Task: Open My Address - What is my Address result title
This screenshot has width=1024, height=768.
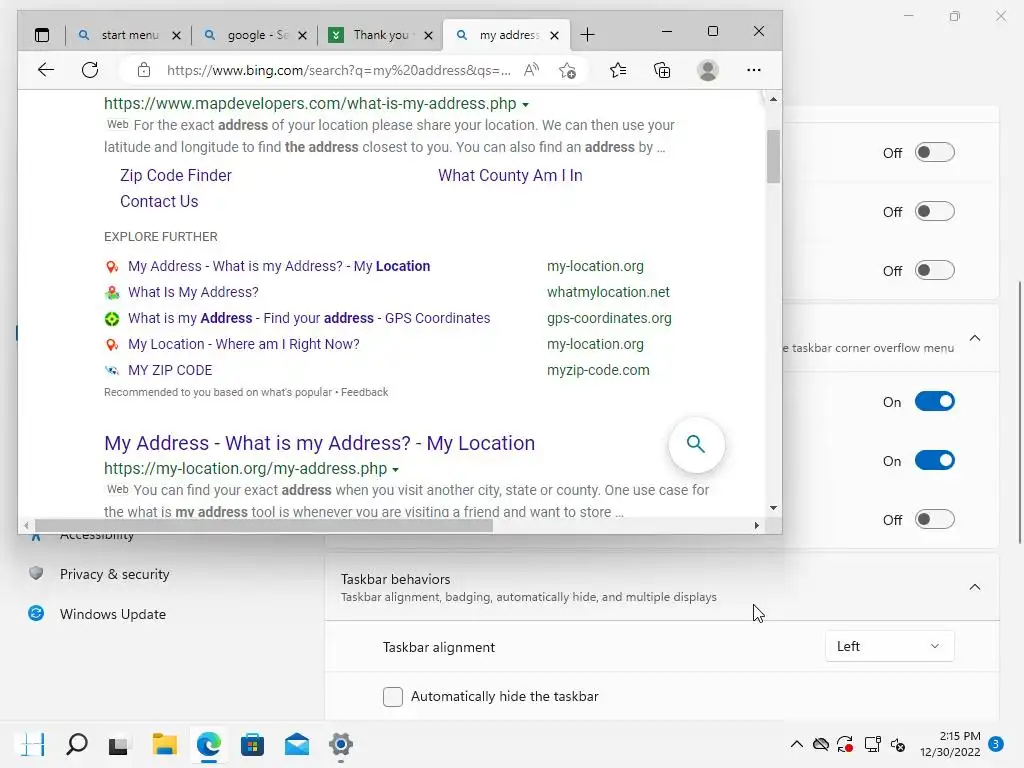Action: pyautogui.click(x=319, y=443)
